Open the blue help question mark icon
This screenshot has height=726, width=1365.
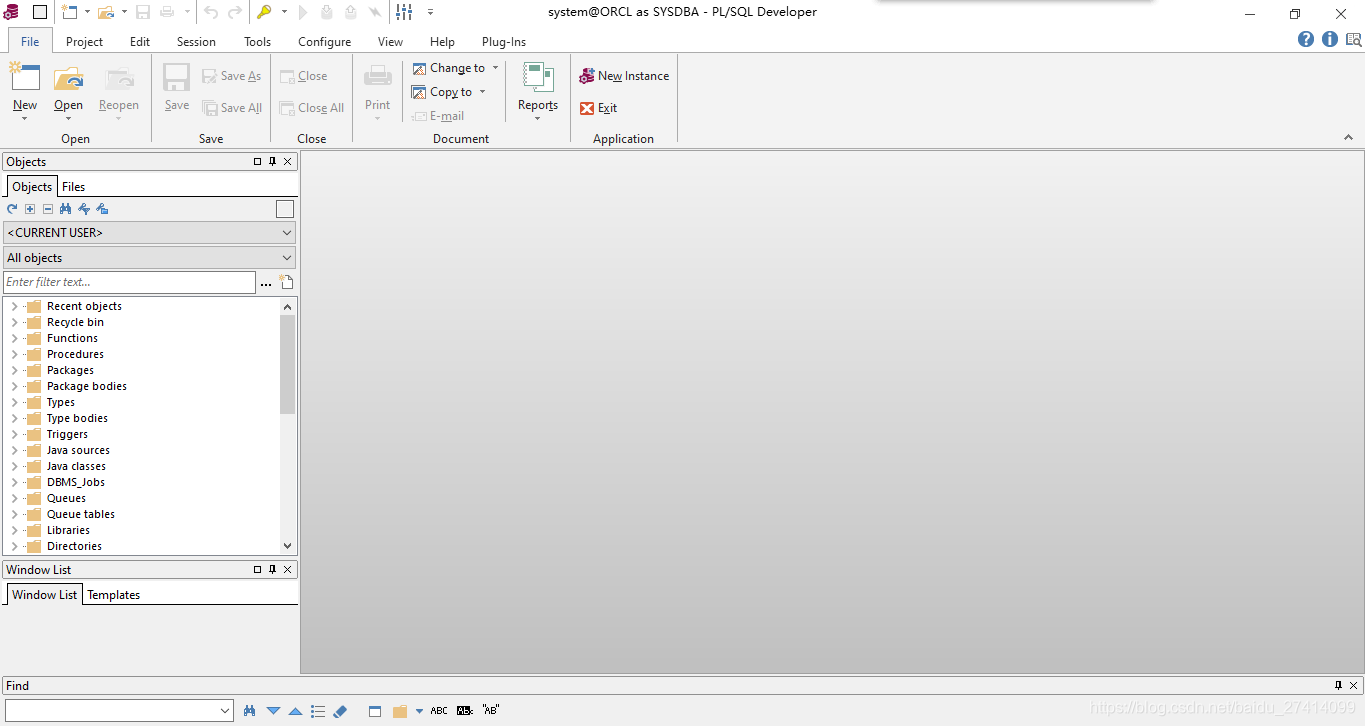click(1306, 39)
